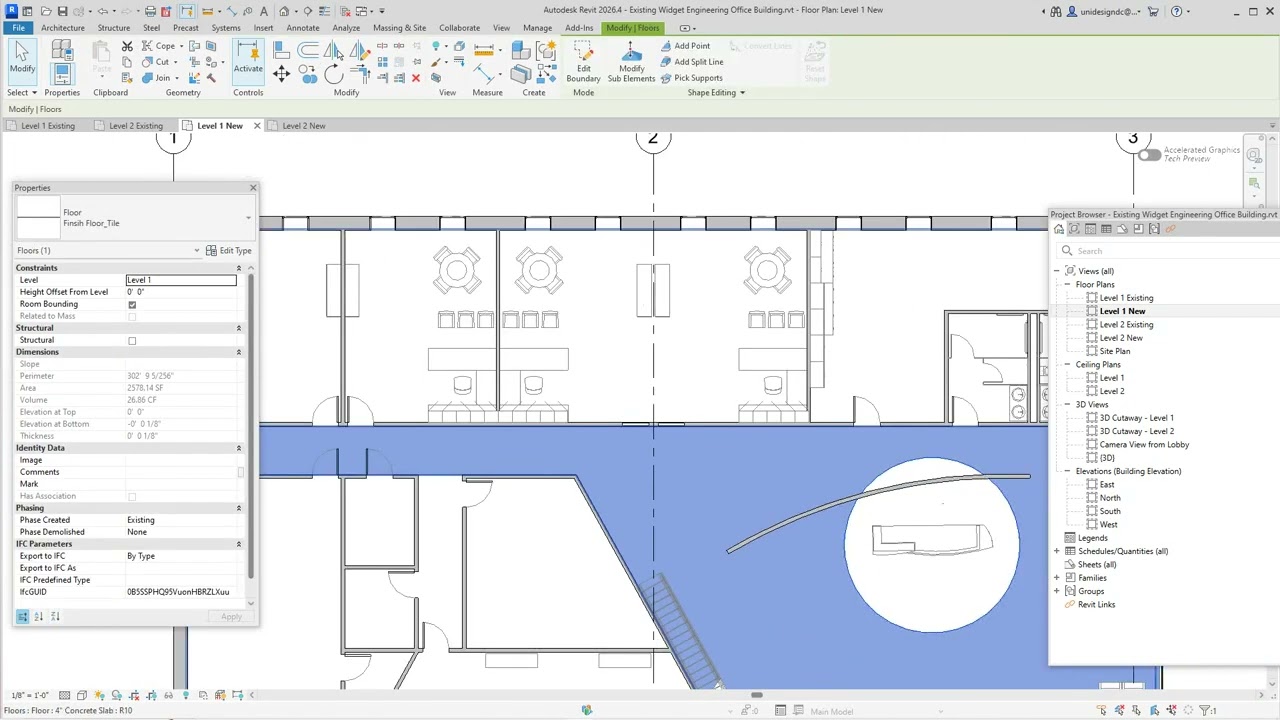Click the search binoculars icon in title bar
Screen dimensions: 1280x720
click(1057, 11)
